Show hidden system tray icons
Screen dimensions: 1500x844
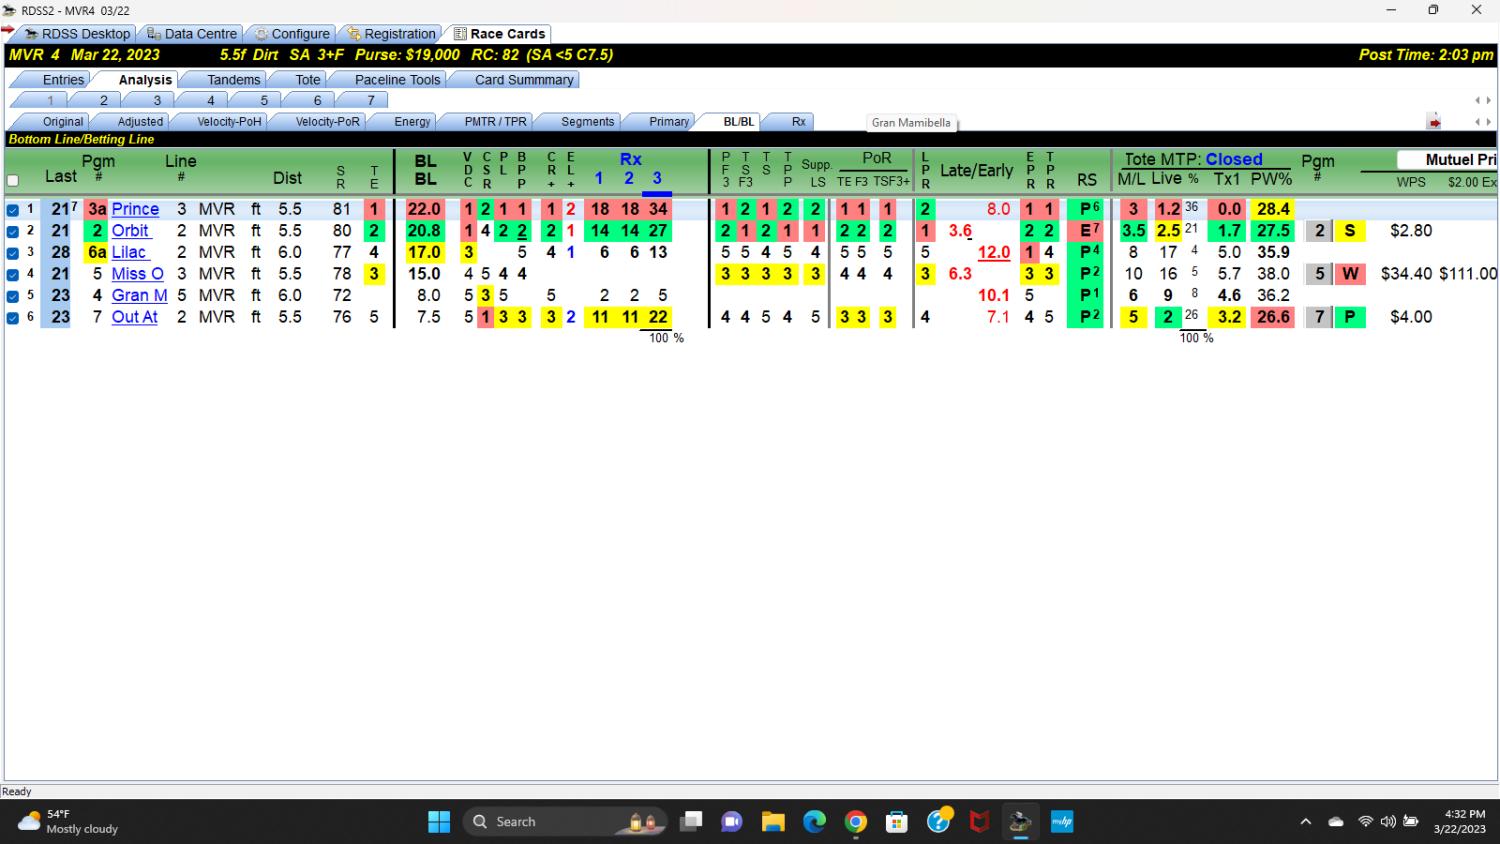1305,822
